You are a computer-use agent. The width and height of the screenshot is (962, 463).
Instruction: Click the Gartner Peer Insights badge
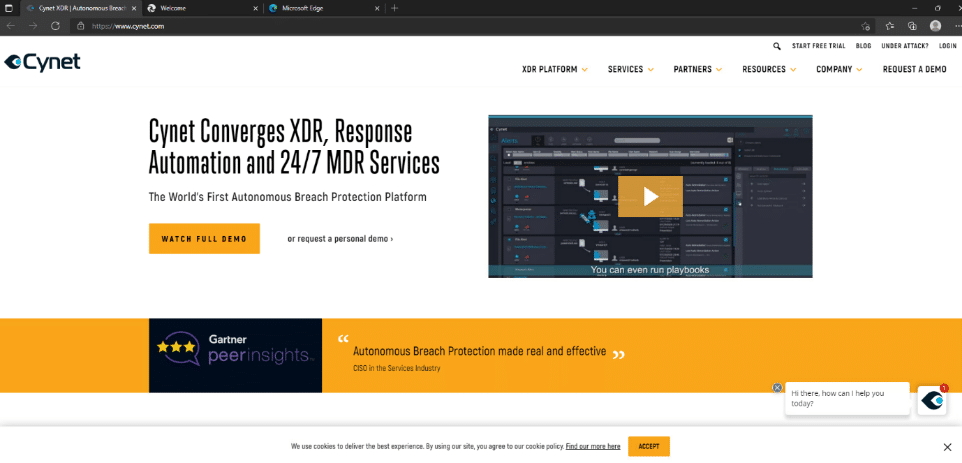(x=235, y=355)
